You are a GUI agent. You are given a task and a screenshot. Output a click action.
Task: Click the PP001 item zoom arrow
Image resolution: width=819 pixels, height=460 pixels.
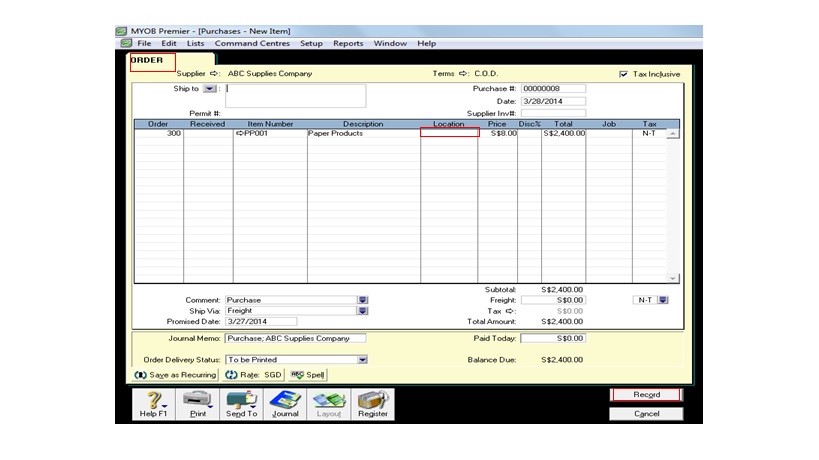point(240,134)
